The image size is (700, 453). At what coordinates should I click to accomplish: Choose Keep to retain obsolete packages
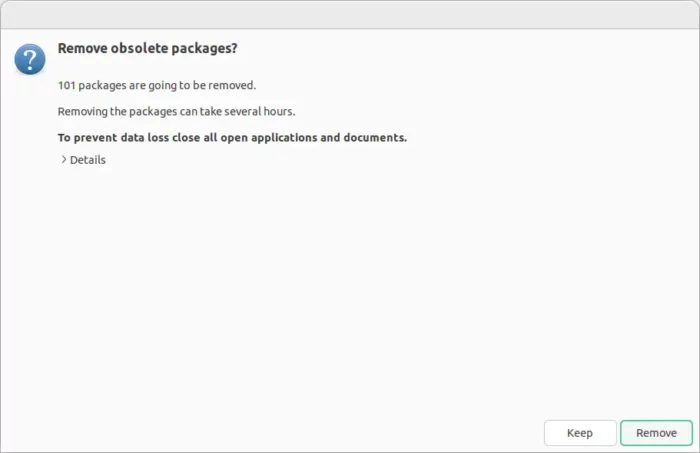pos(580,432)
